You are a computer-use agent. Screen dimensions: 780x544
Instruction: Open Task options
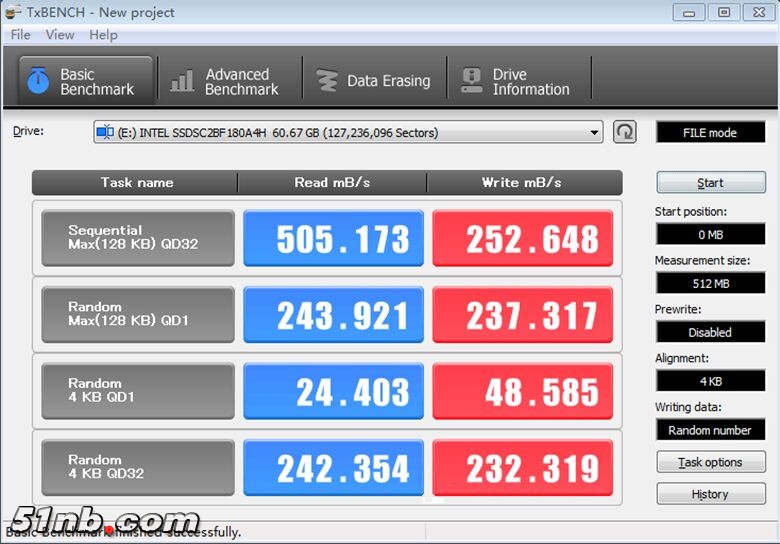[x=711, y=462]
